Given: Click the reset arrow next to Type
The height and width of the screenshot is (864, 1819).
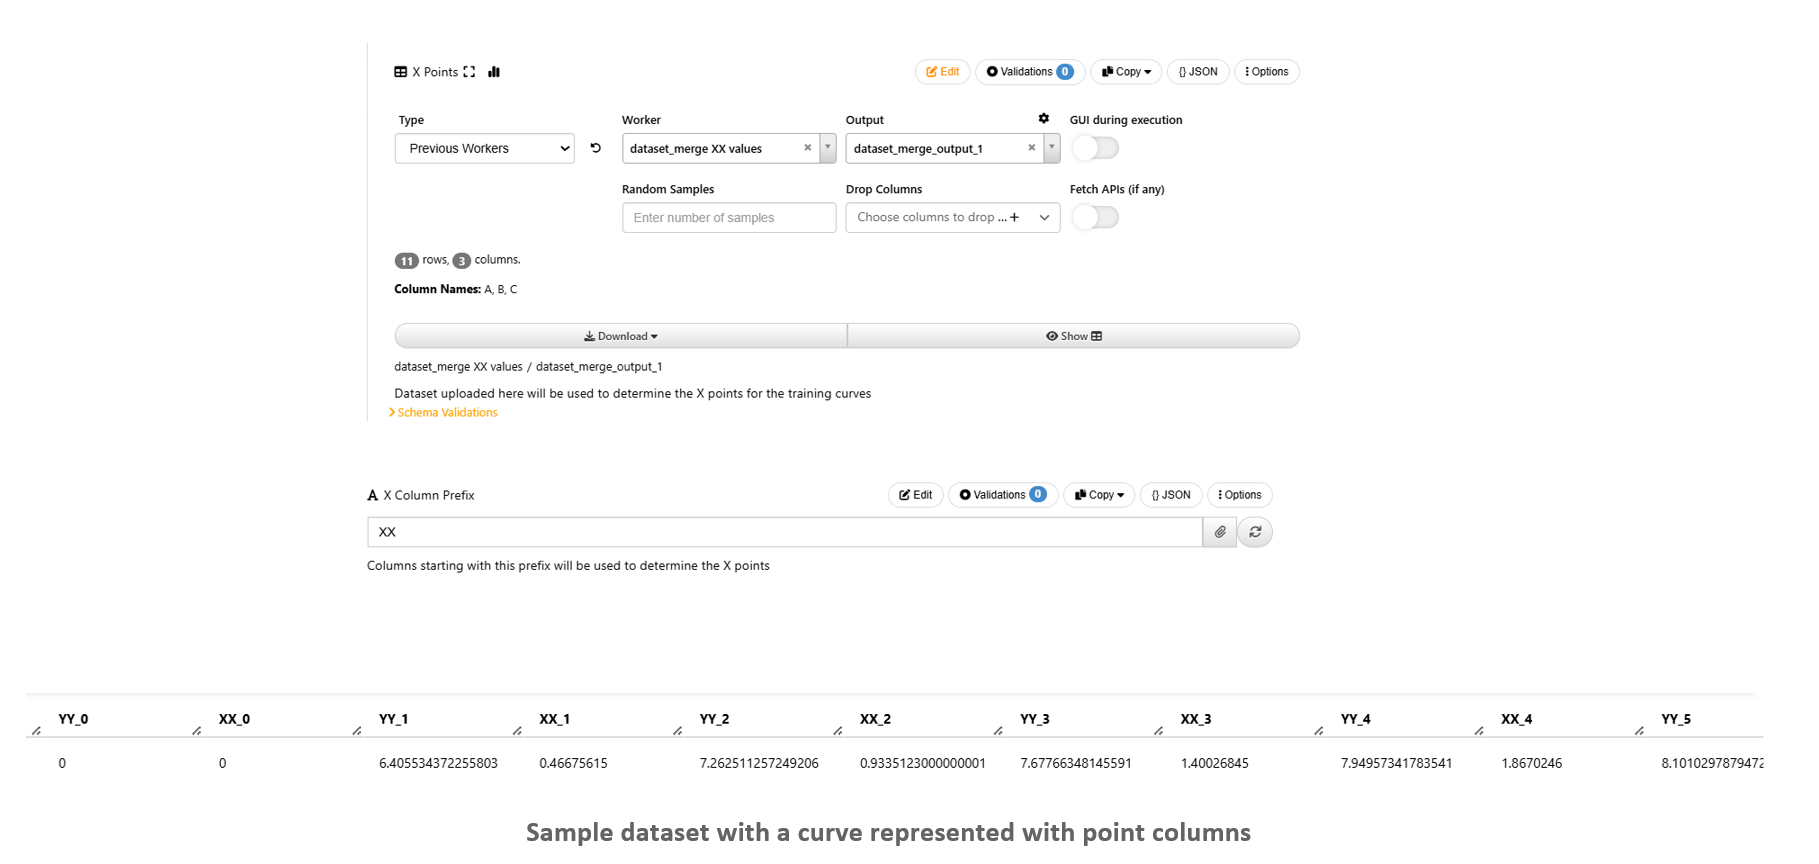Looking at the screenshot, I should coord(596,148).
